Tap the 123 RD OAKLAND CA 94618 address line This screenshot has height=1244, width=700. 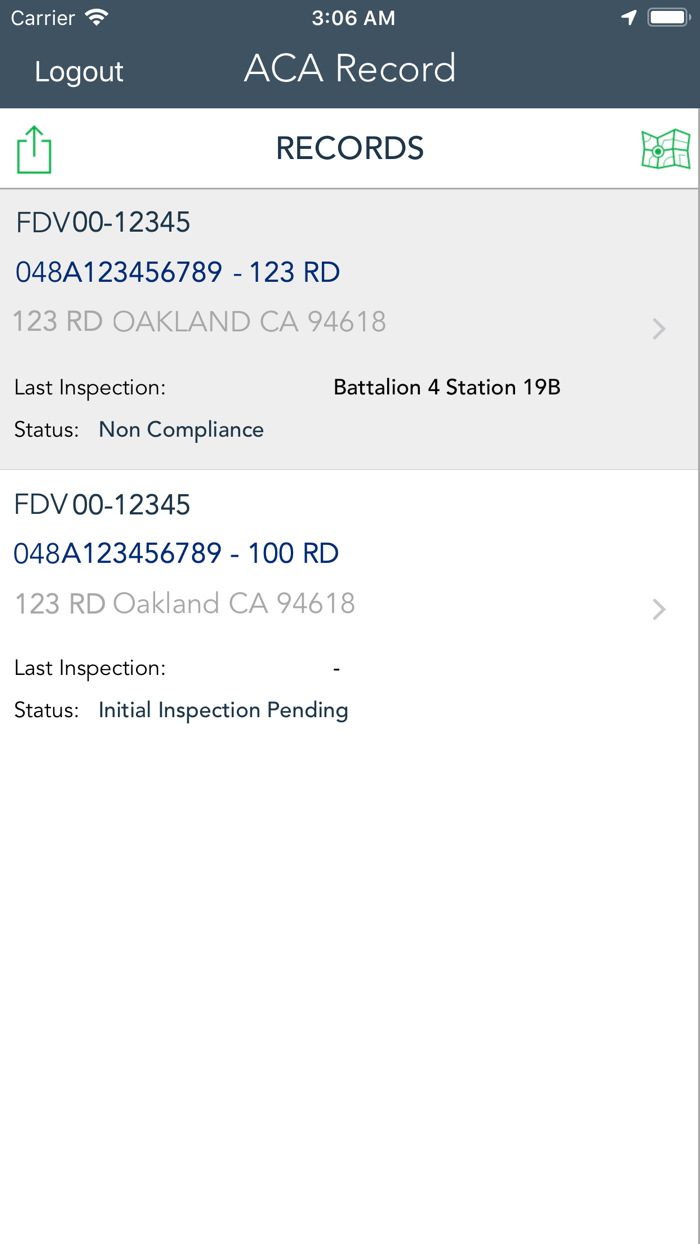(198, 321)
